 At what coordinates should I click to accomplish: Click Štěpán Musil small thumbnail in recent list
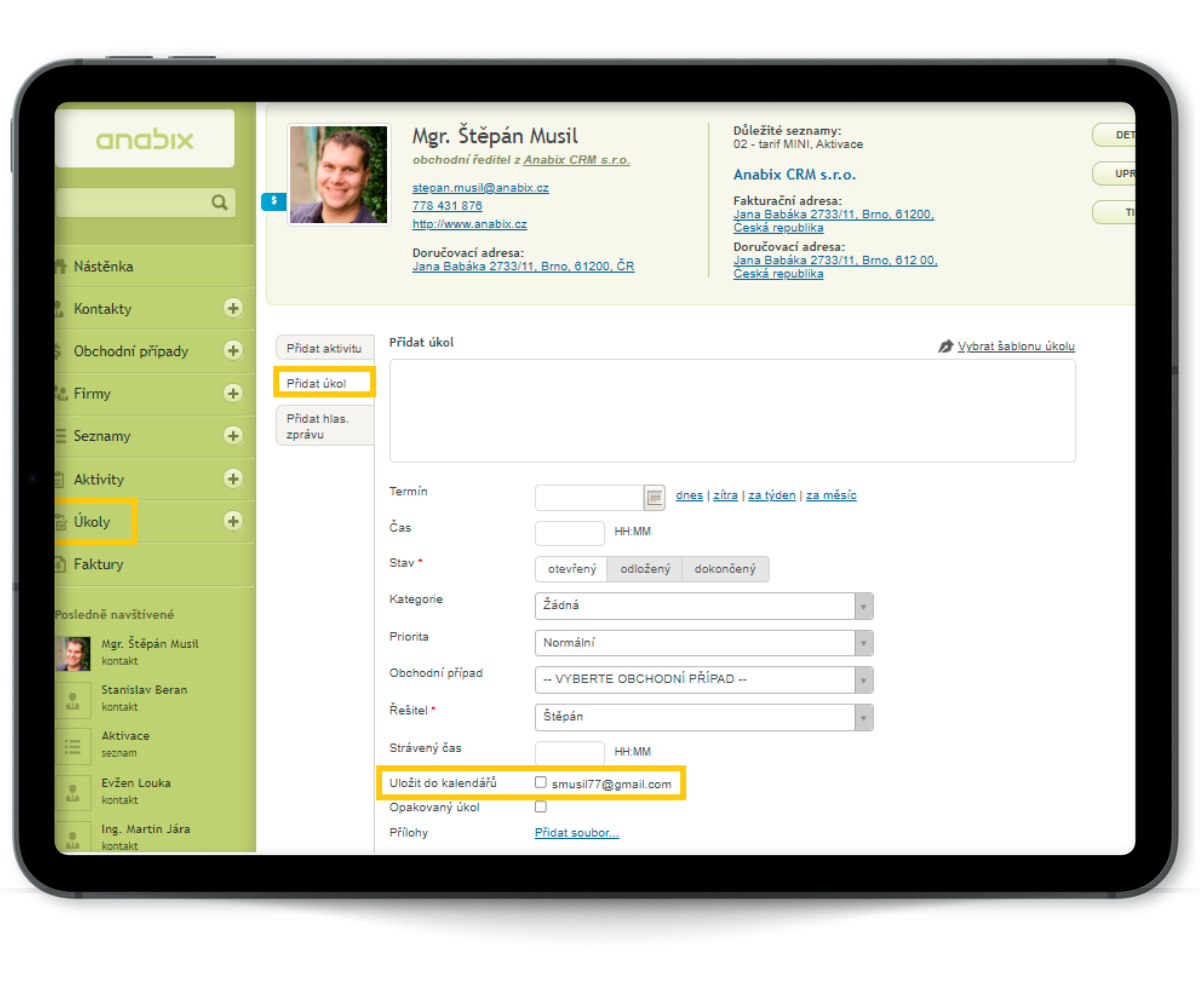72,652
